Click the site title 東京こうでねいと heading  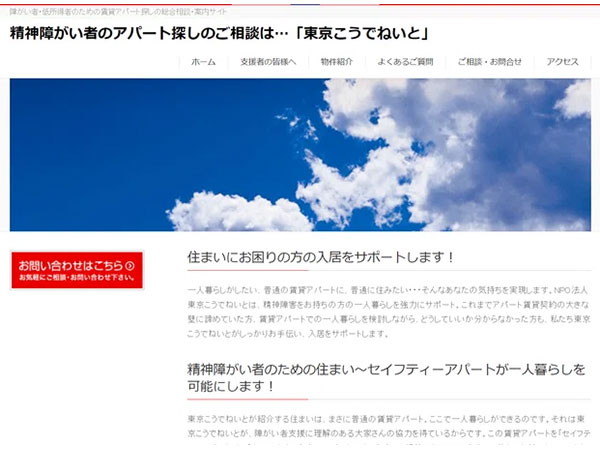pos(220,33)
